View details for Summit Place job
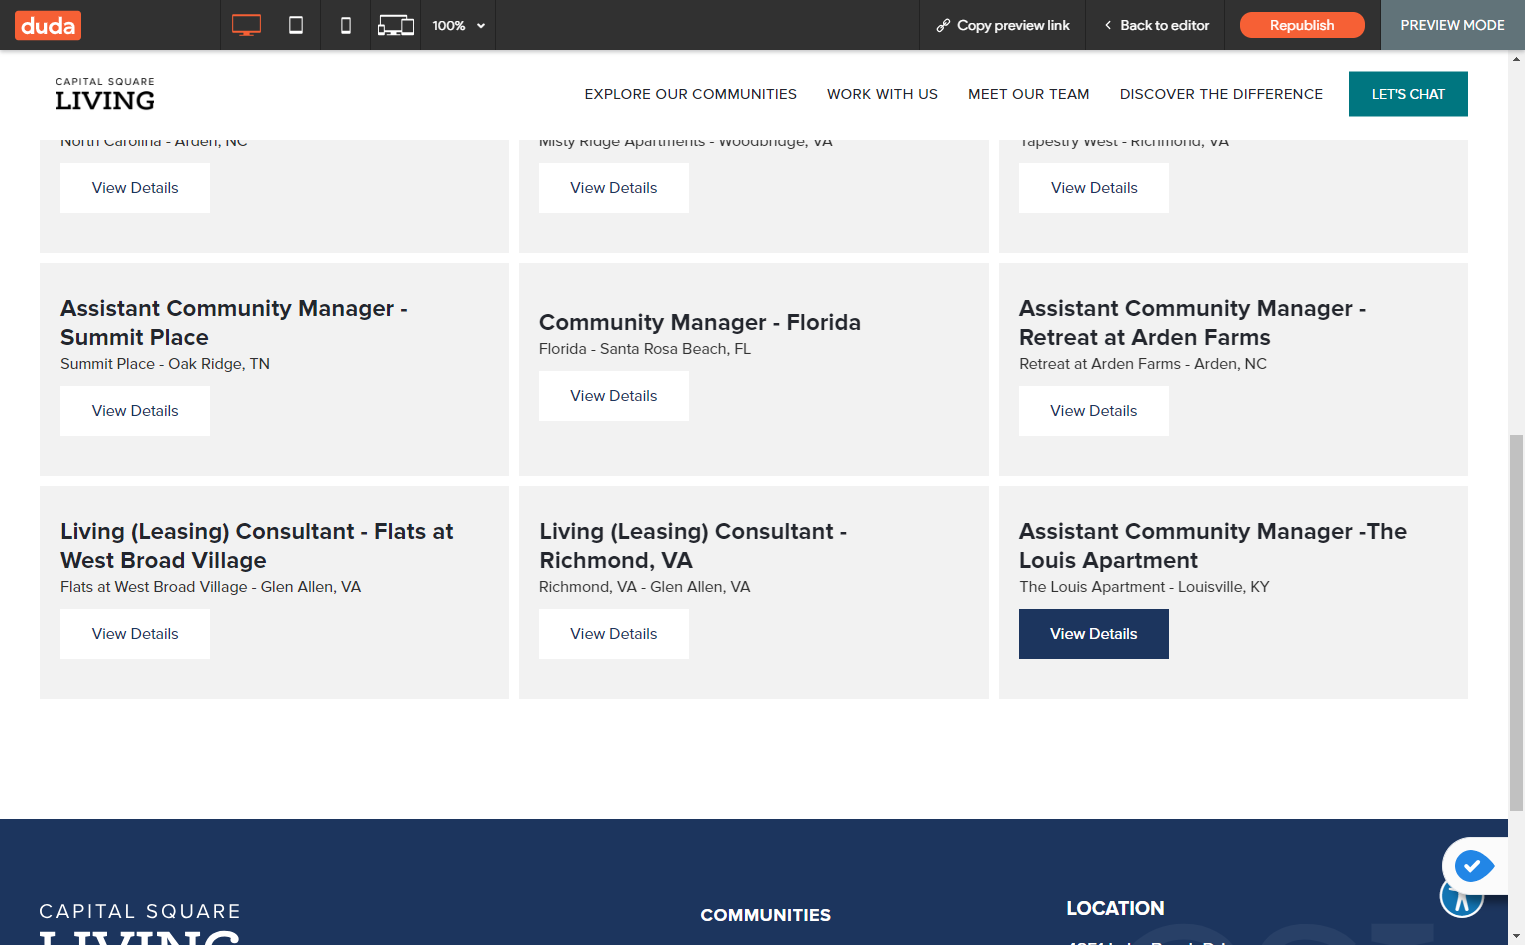1525x945 pixels. click(x=135, y=411)
